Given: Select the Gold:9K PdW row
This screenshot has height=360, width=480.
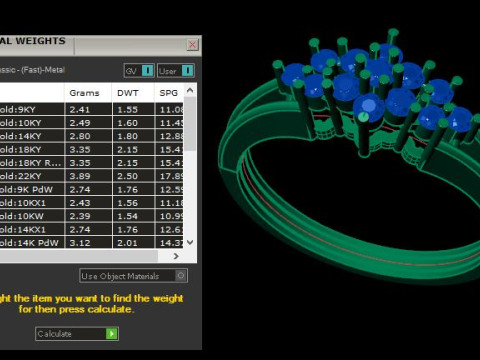Looking at the screenshot, I should tap(92, 189).
